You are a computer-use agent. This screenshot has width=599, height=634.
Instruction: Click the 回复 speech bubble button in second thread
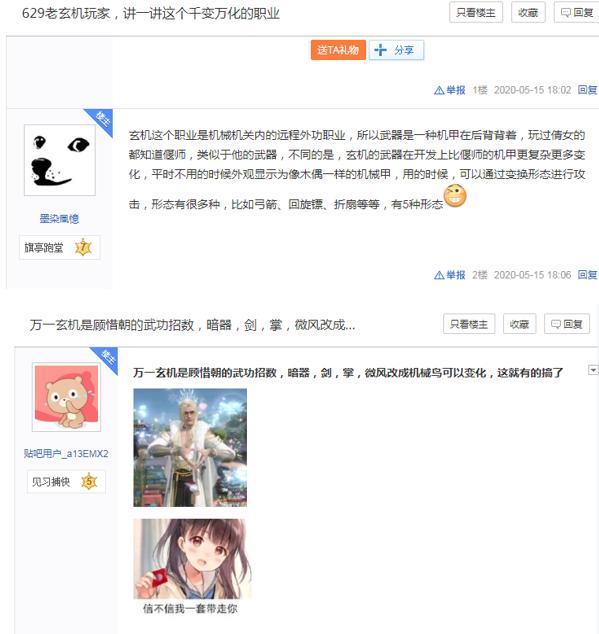point(567,324)
